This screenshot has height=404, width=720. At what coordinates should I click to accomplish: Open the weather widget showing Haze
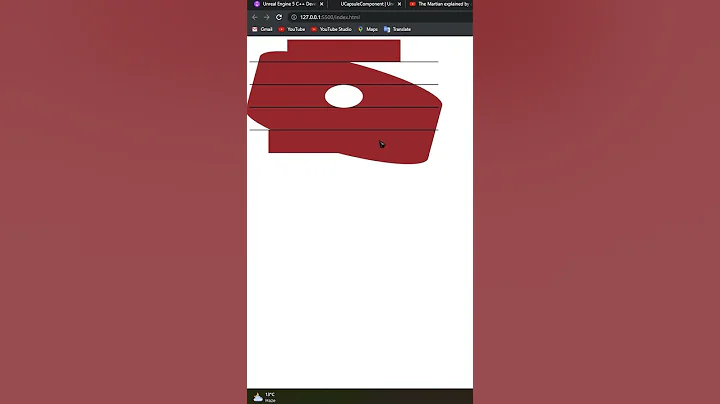click(264, 397)
